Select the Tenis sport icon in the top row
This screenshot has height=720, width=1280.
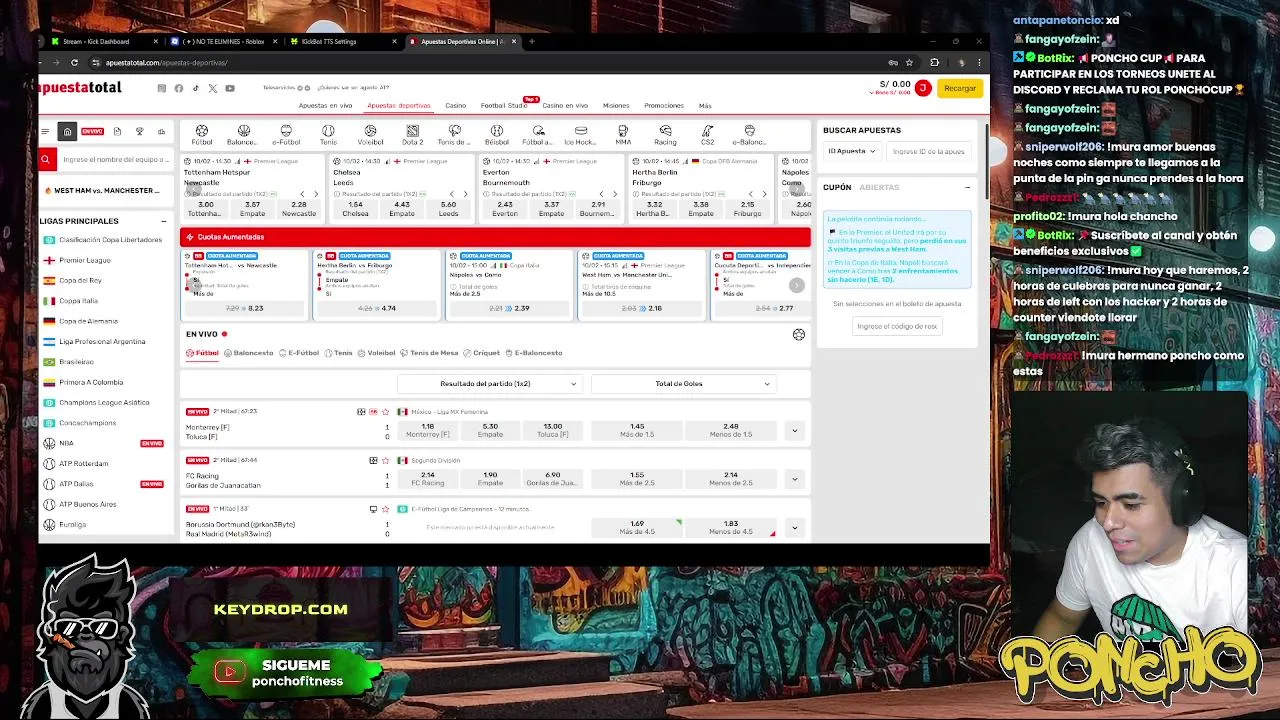tap(328, 135)
